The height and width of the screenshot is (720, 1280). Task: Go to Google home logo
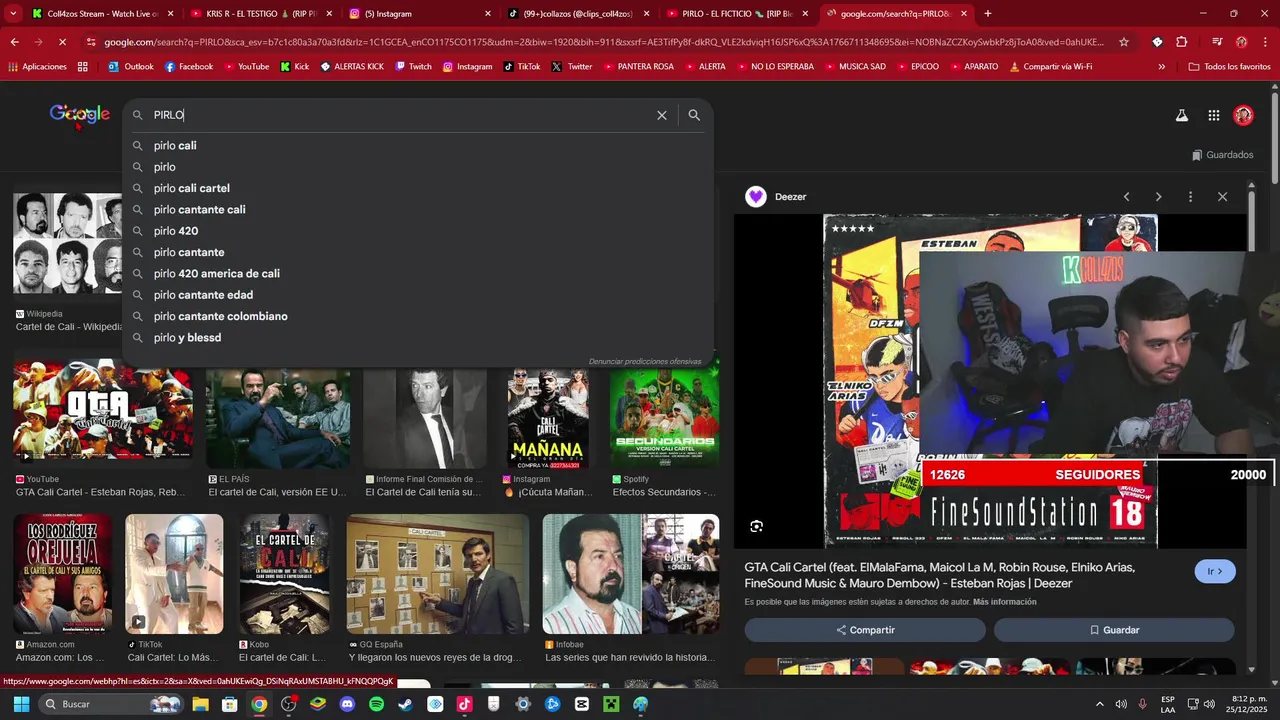pyautogui.click(x=80, y=115)
